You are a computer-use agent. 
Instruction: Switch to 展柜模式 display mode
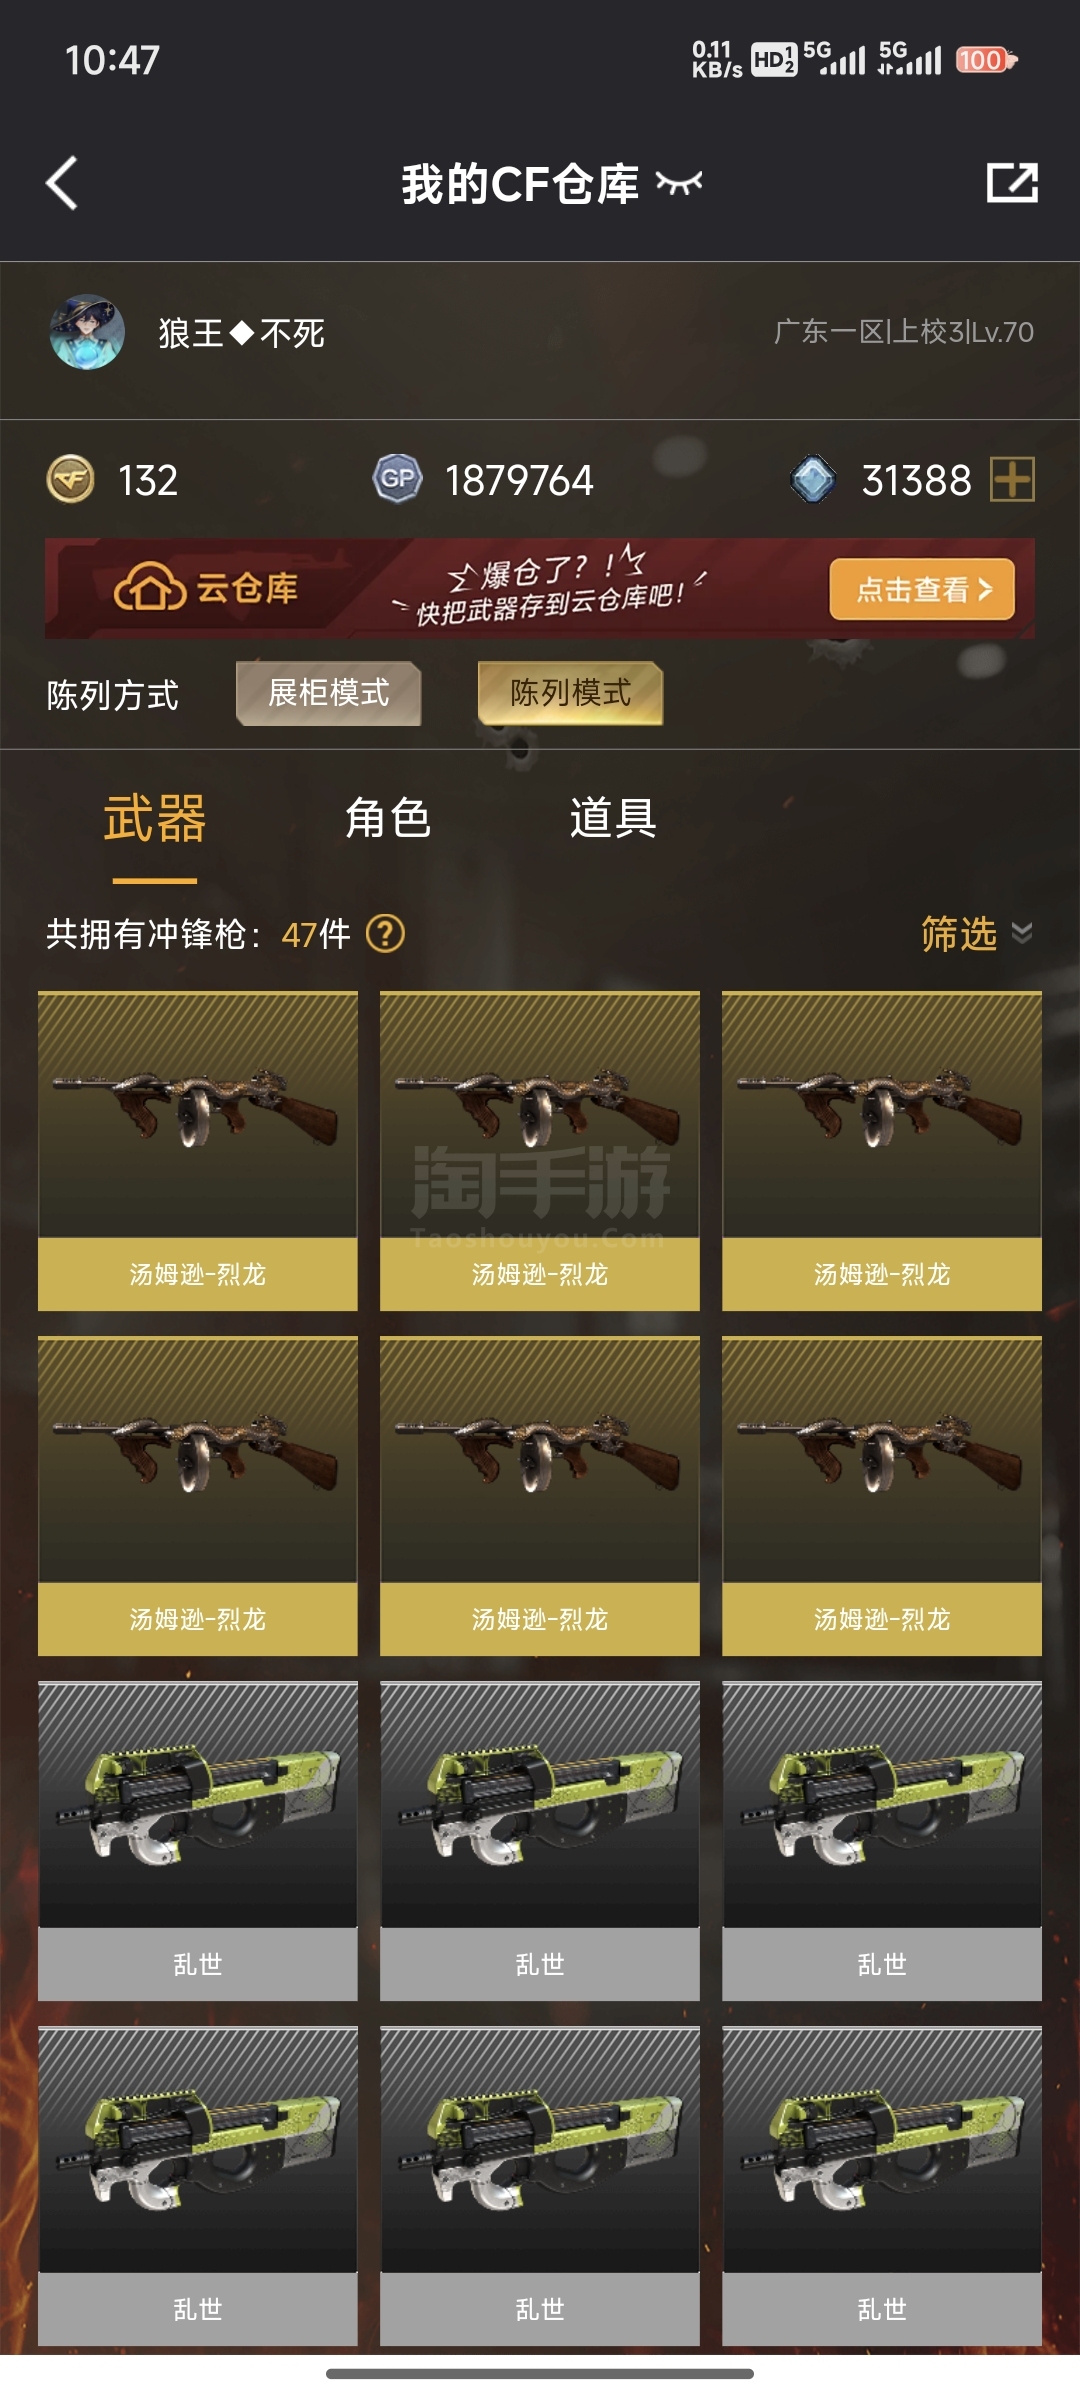click(328, 693)
